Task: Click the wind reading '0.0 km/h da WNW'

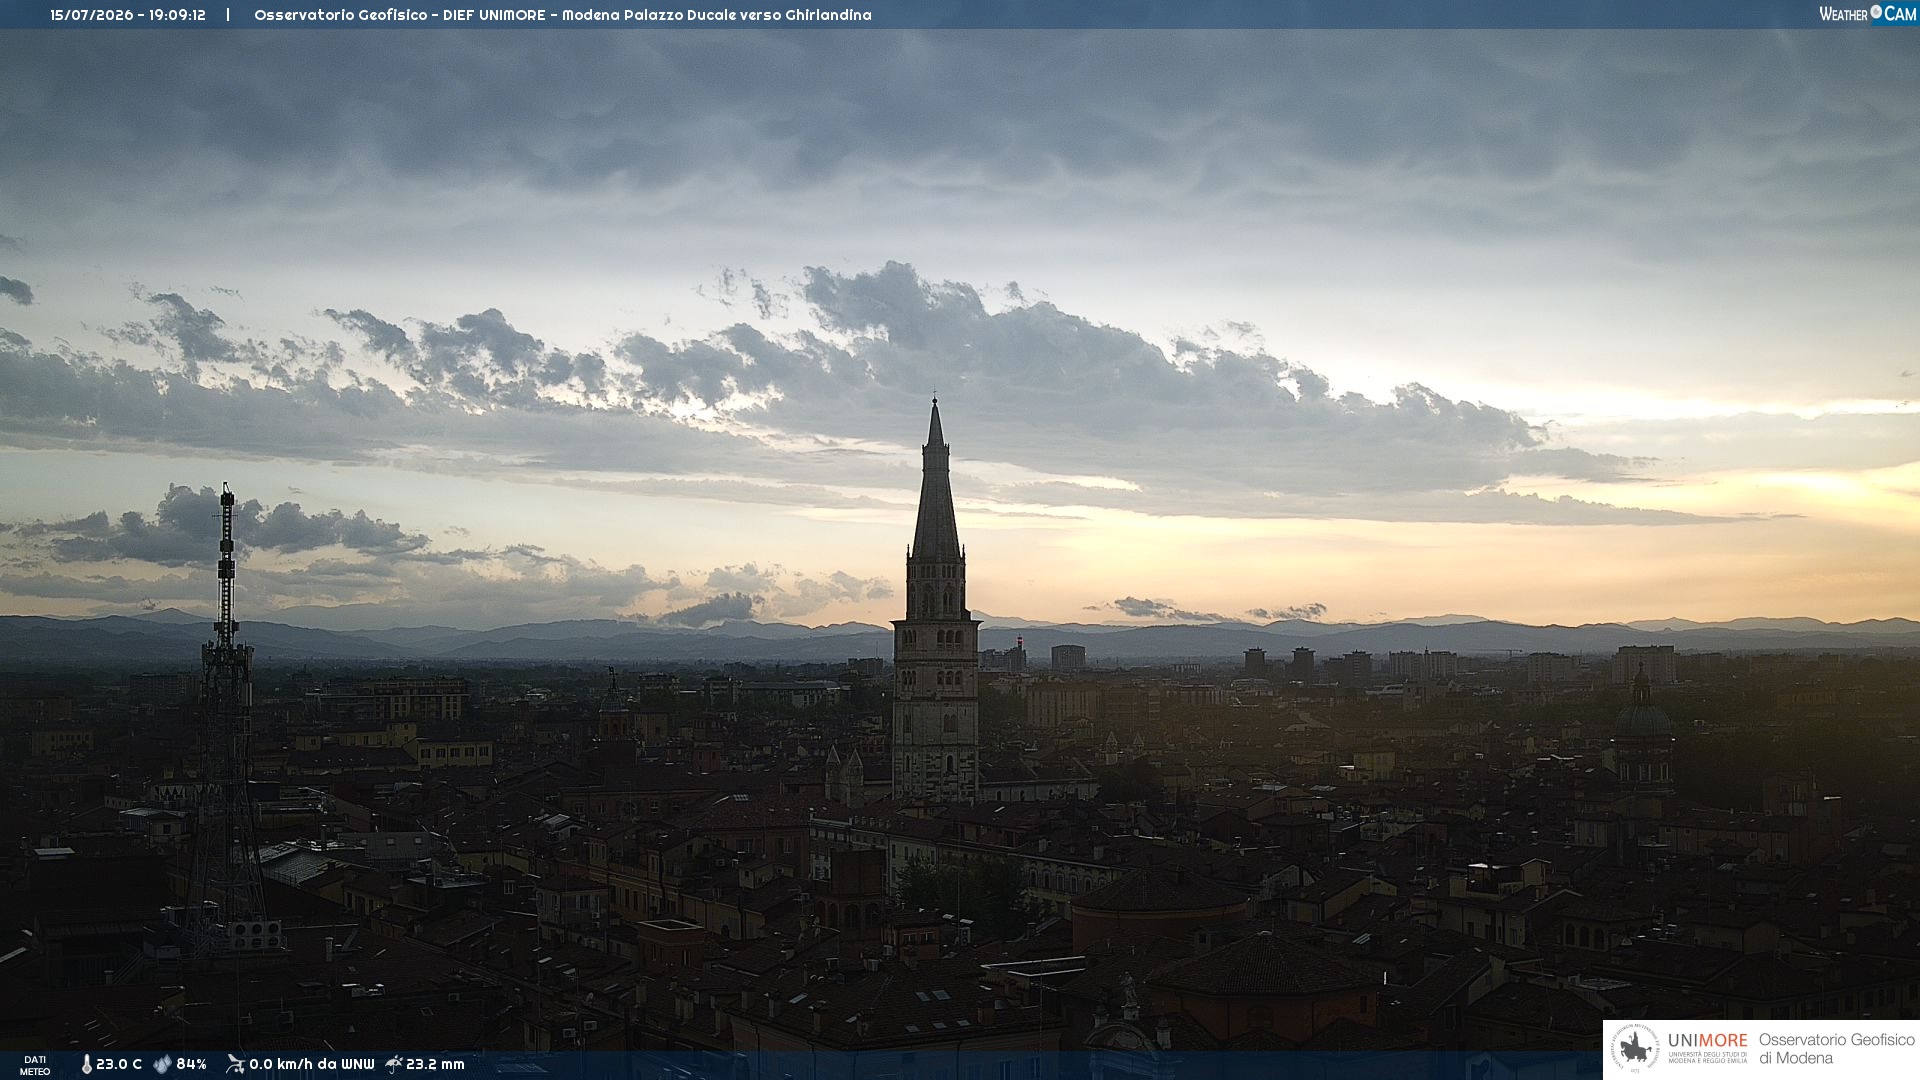Action: [312, 1064]
